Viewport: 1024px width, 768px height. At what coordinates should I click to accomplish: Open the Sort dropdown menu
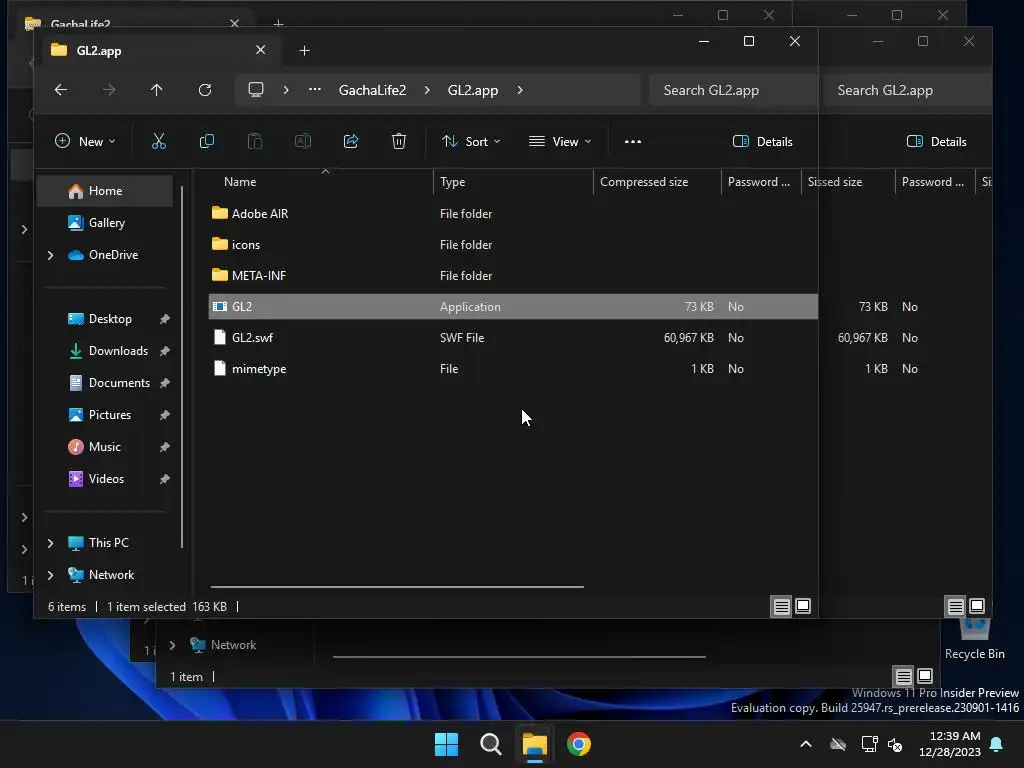click(471, 142)
